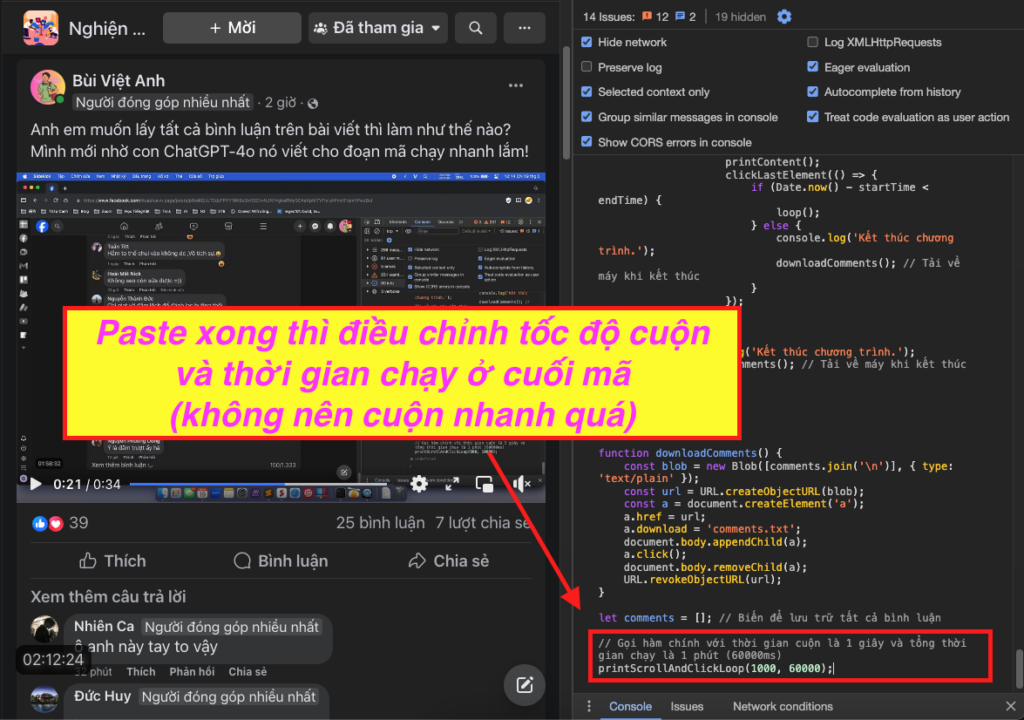
Task: Open the post's three-dot options menu
Action: [x=516, y=86]
